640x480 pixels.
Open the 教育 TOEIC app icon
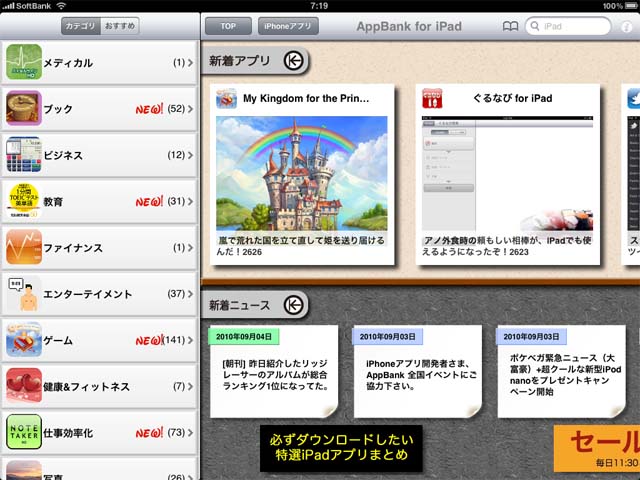[24, 201]
